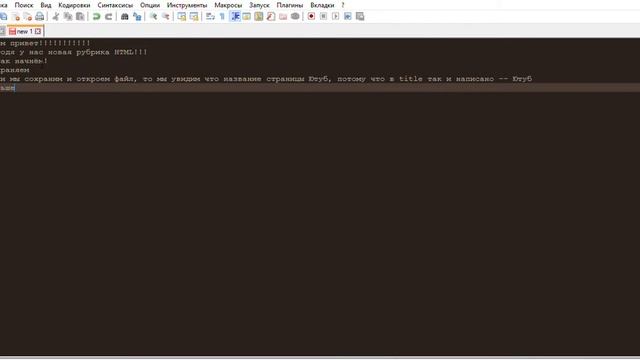Click the line mentioning 'рубрика HTML!!!'
This screenshot has width=640, height=360.
73,52
